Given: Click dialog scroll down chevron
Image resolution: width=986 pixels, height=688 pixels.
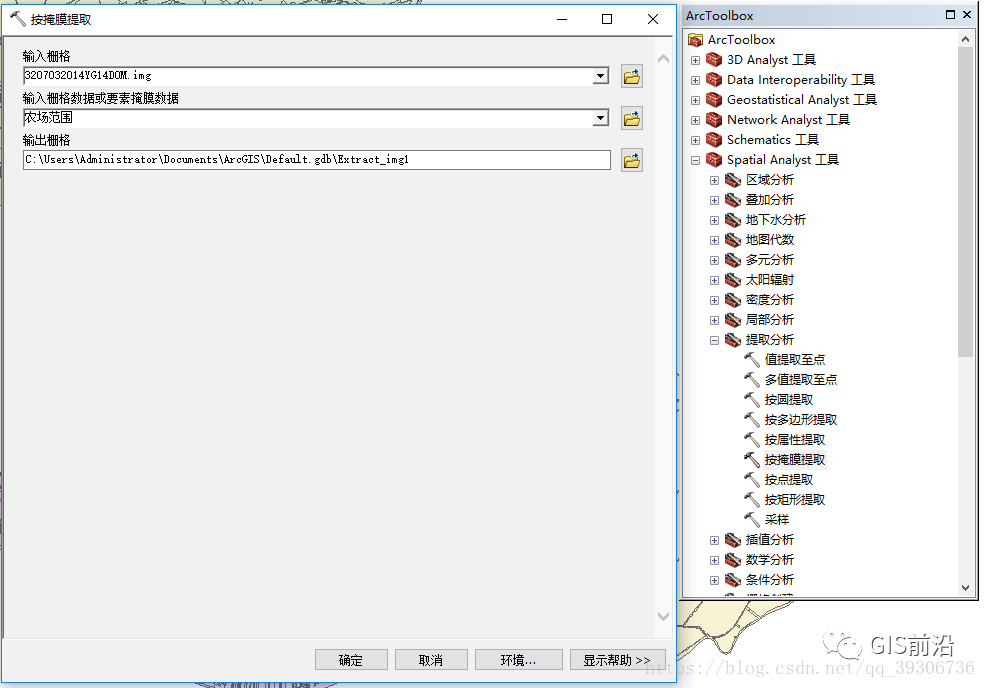Looking at the screenshot, I should (663, 616).
